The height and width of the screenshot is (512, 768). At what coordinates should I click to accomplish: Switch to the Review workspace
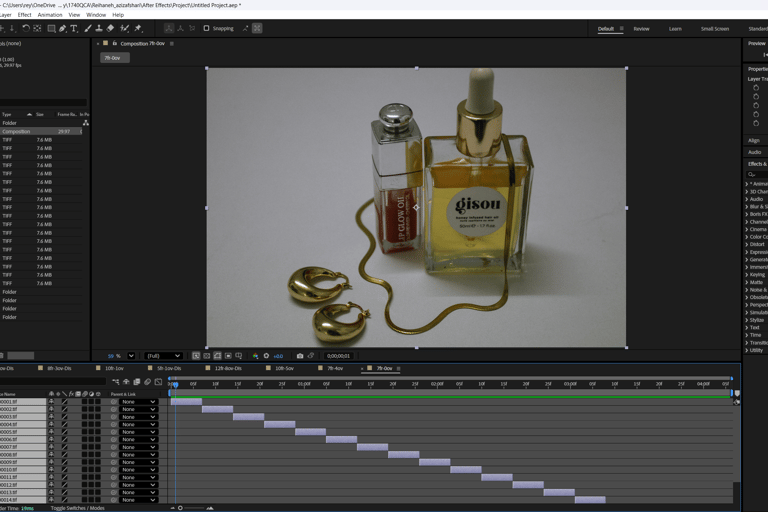coord(641,29)
